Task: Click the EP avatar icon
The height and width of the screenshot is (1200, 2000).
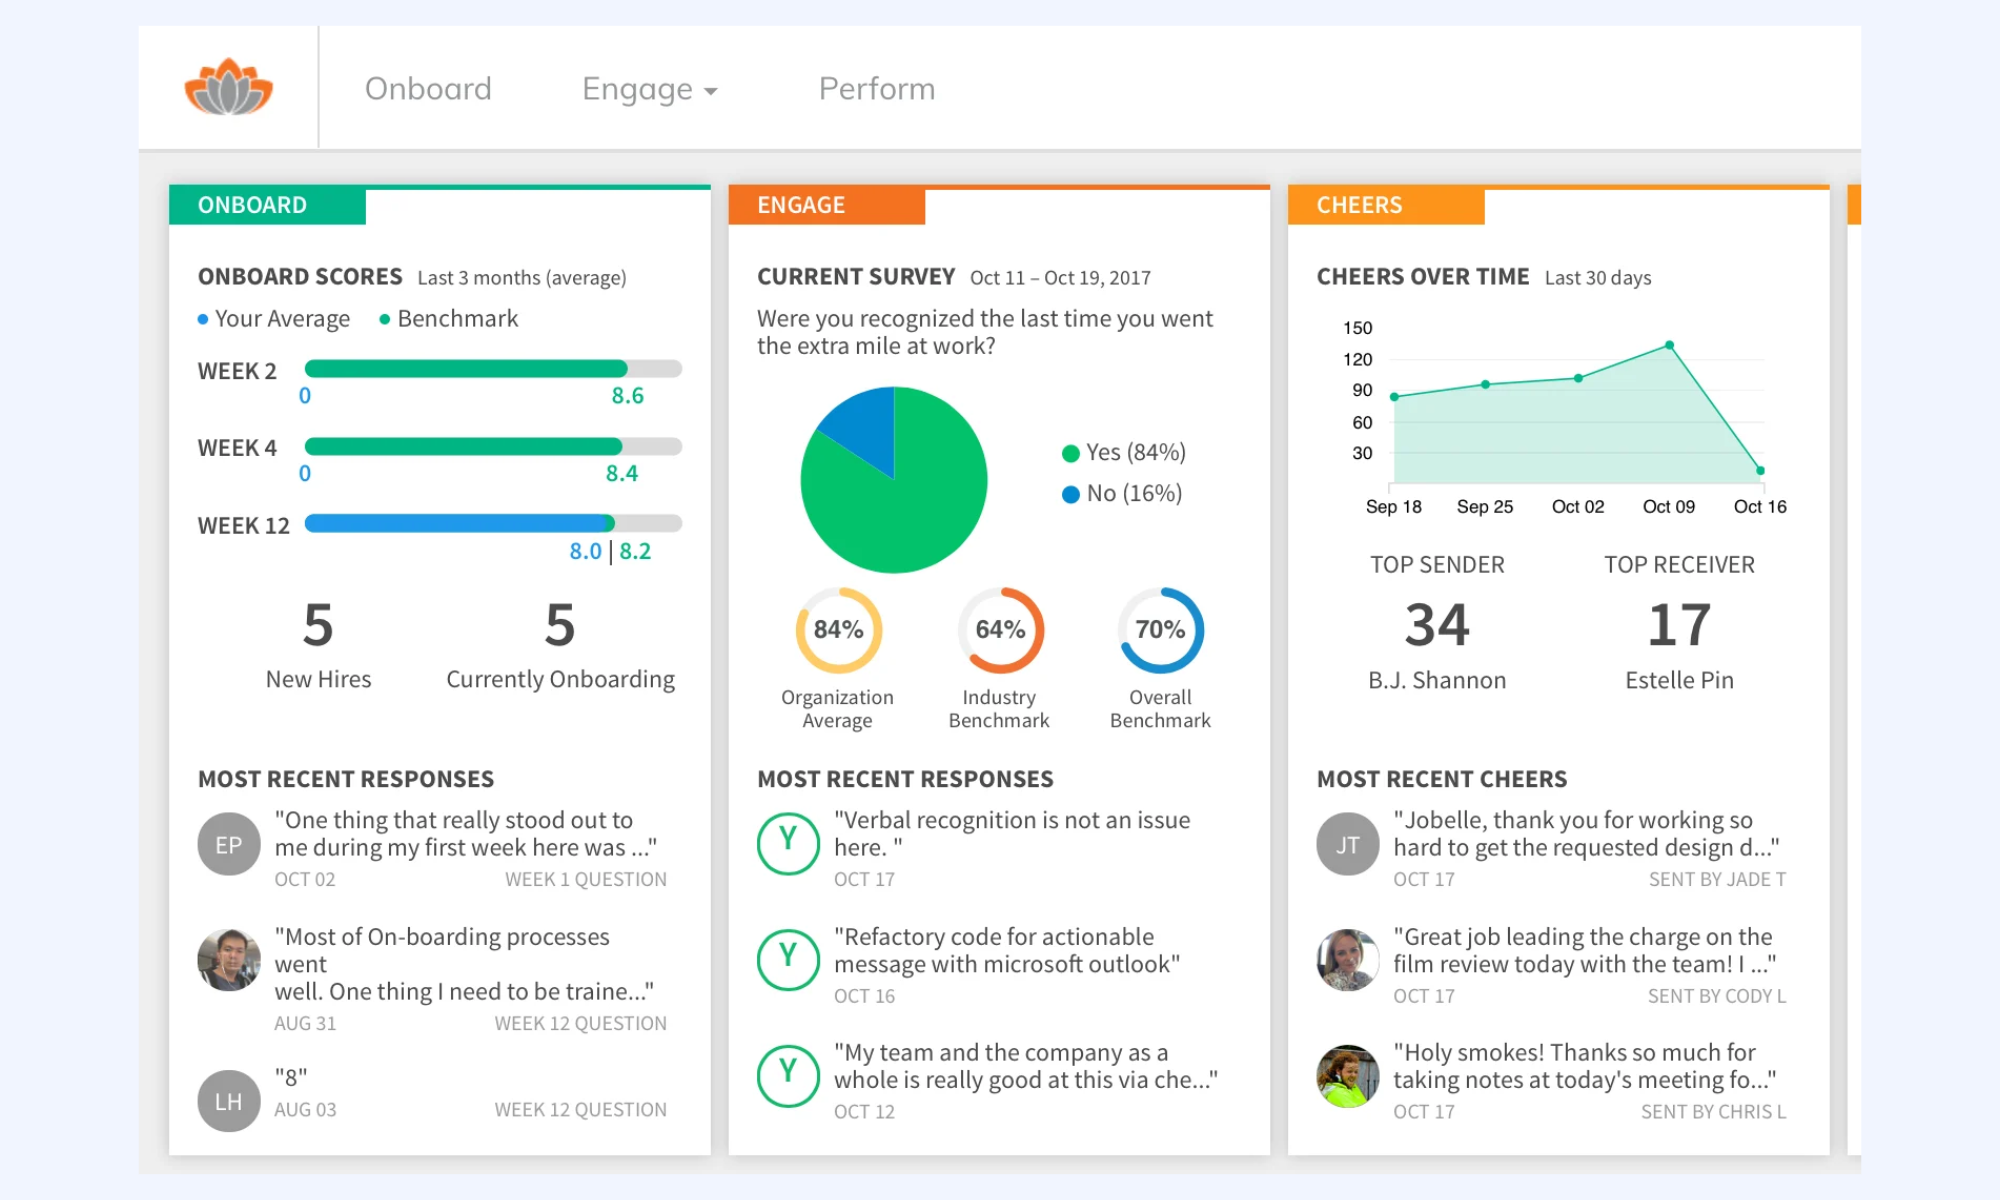Action: 229,844
